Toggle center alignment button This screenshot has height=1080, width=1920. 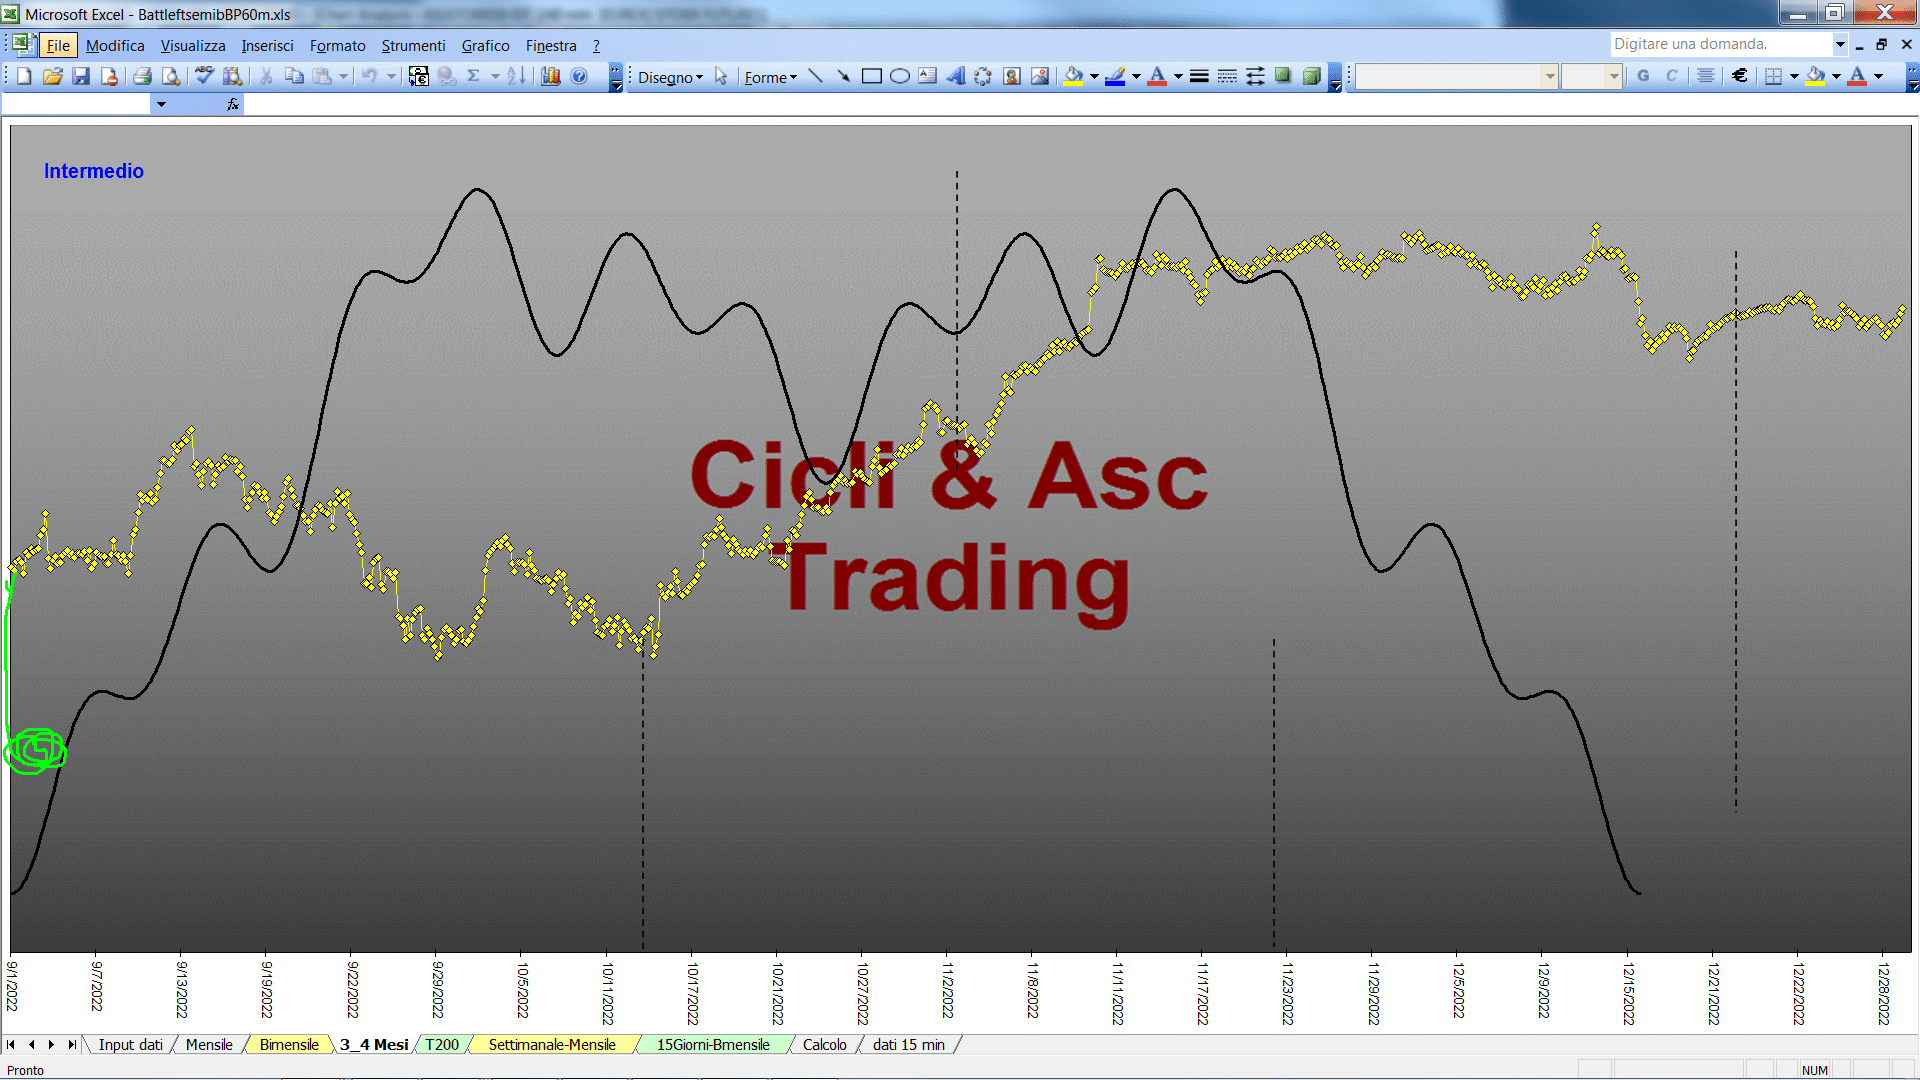[1706, 76]
